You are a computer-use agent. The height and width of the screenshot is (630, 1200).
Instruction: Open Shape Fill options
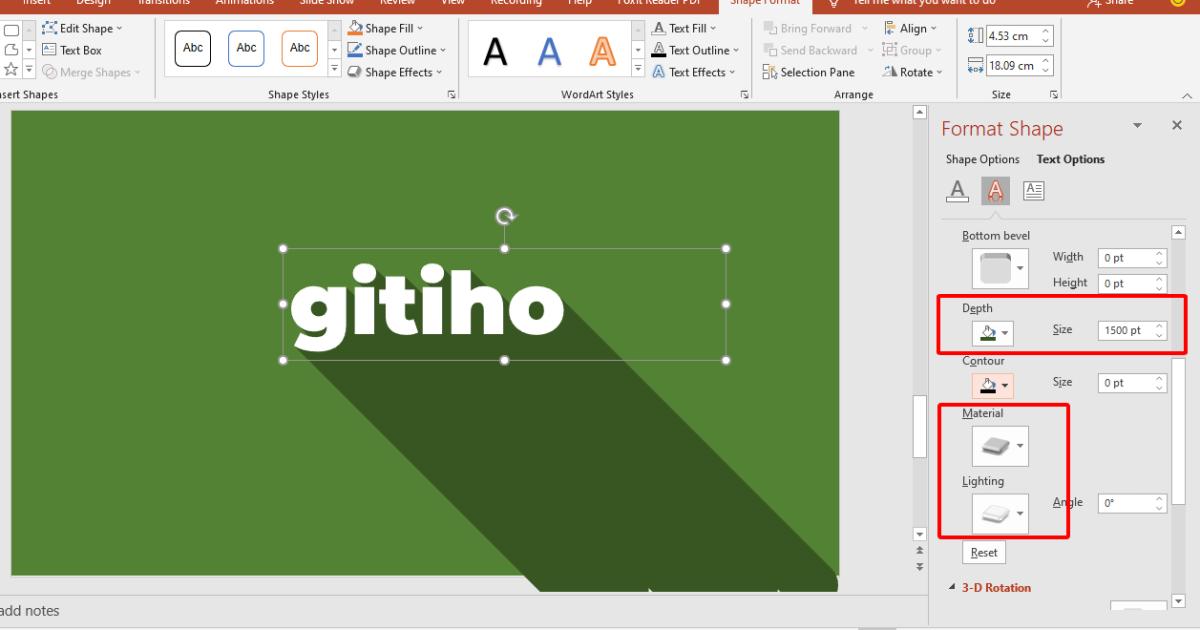386,28
